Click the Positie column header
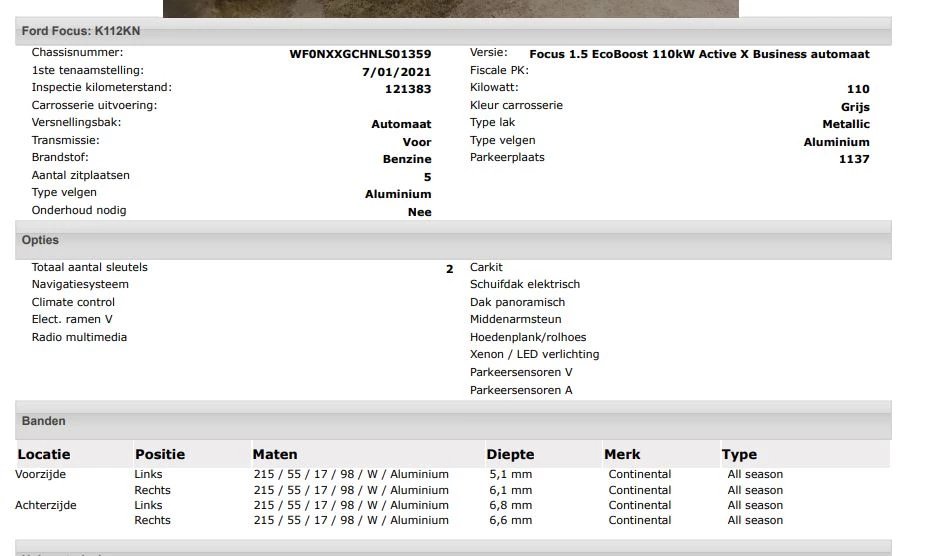 tap(160, 454)
